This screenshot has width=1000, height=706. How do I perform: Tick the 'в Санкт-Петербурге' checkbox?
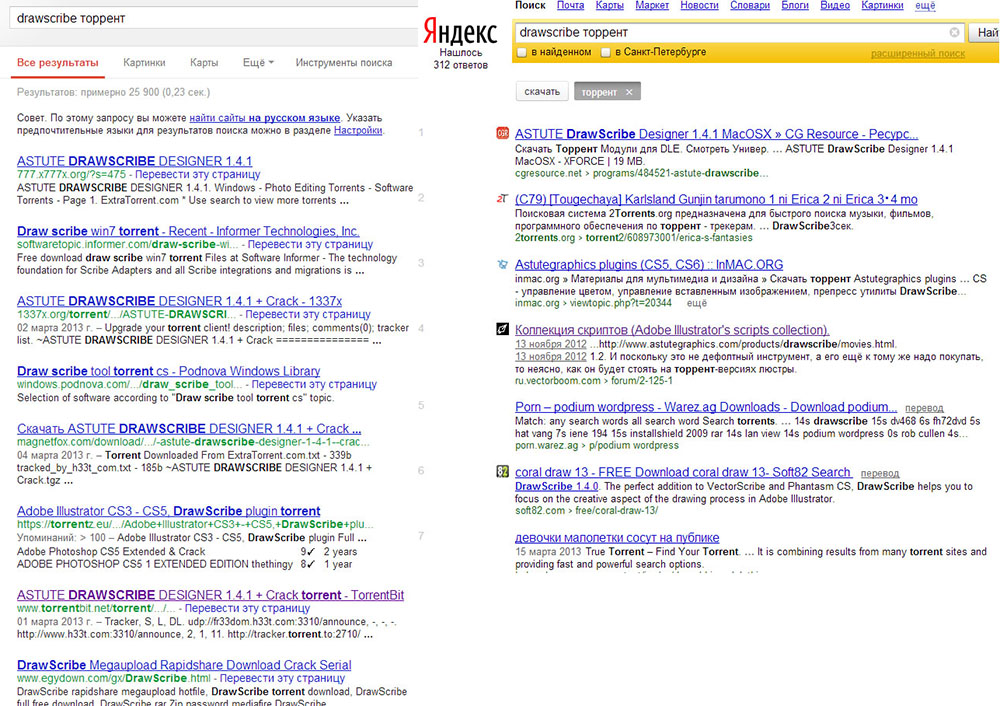(x=606, y=52)
